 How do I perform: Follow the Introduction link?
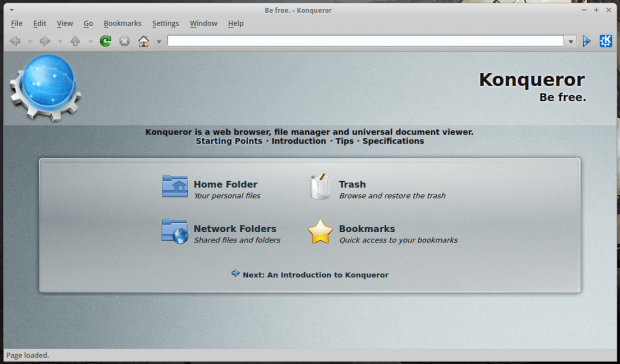pos(299,141)
